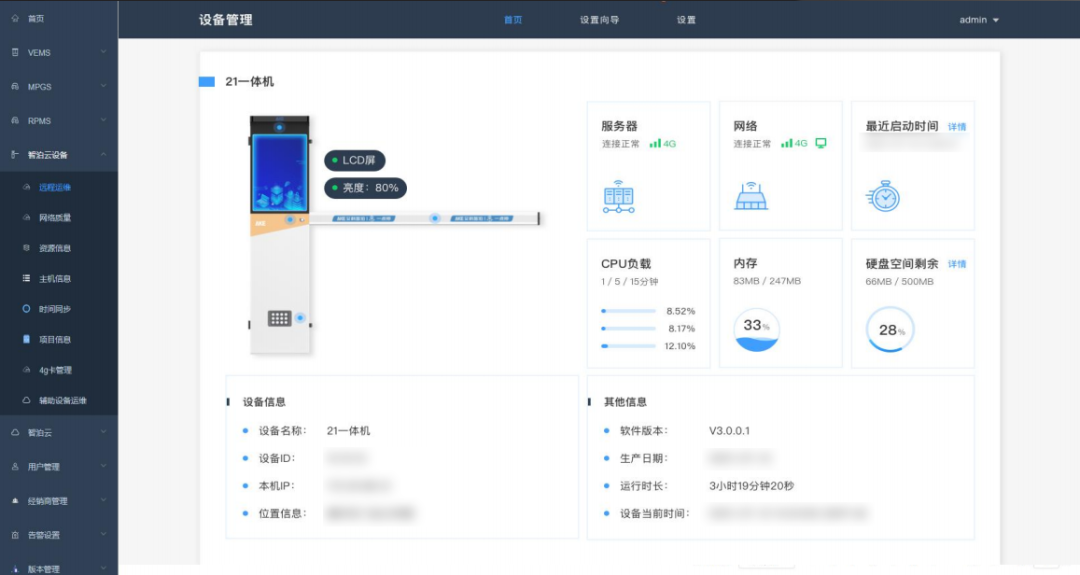The width and height of the screenshot is (1080, 575).
Task: Switch to the 设置向导 tab
Action: point(599,20)
